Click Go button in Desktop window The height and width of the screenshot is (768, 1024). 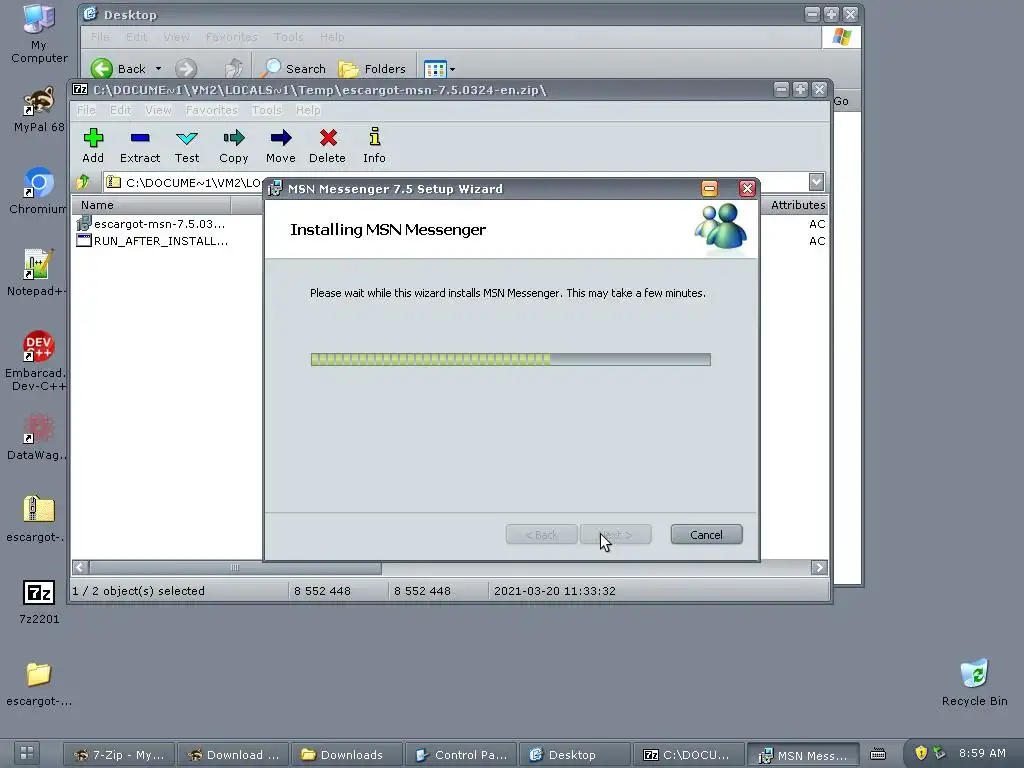coord(841,101)
